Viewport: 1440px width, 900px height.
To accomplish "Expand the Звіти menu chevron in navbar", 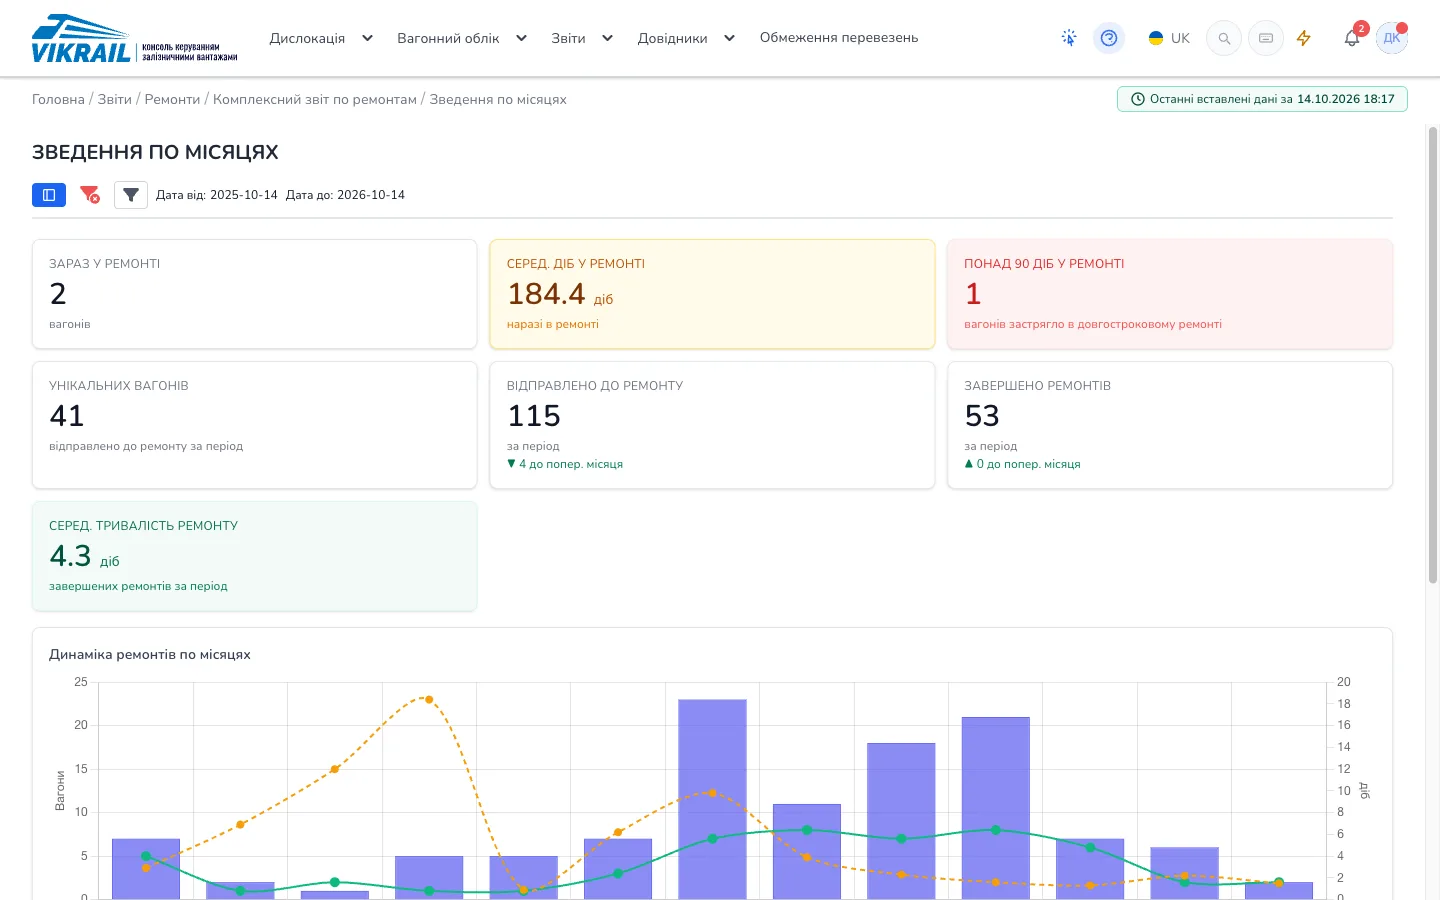I will point(607,38).
